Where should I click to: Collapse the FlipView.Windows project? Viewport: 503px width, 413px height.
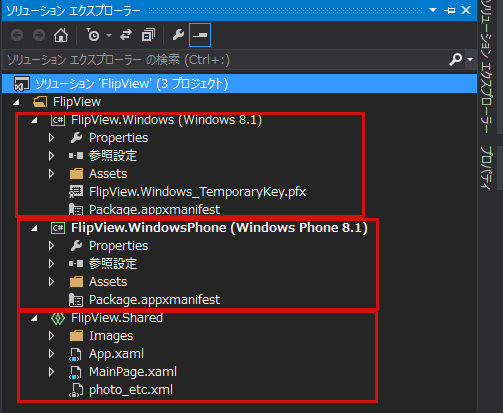coord(34,120)
